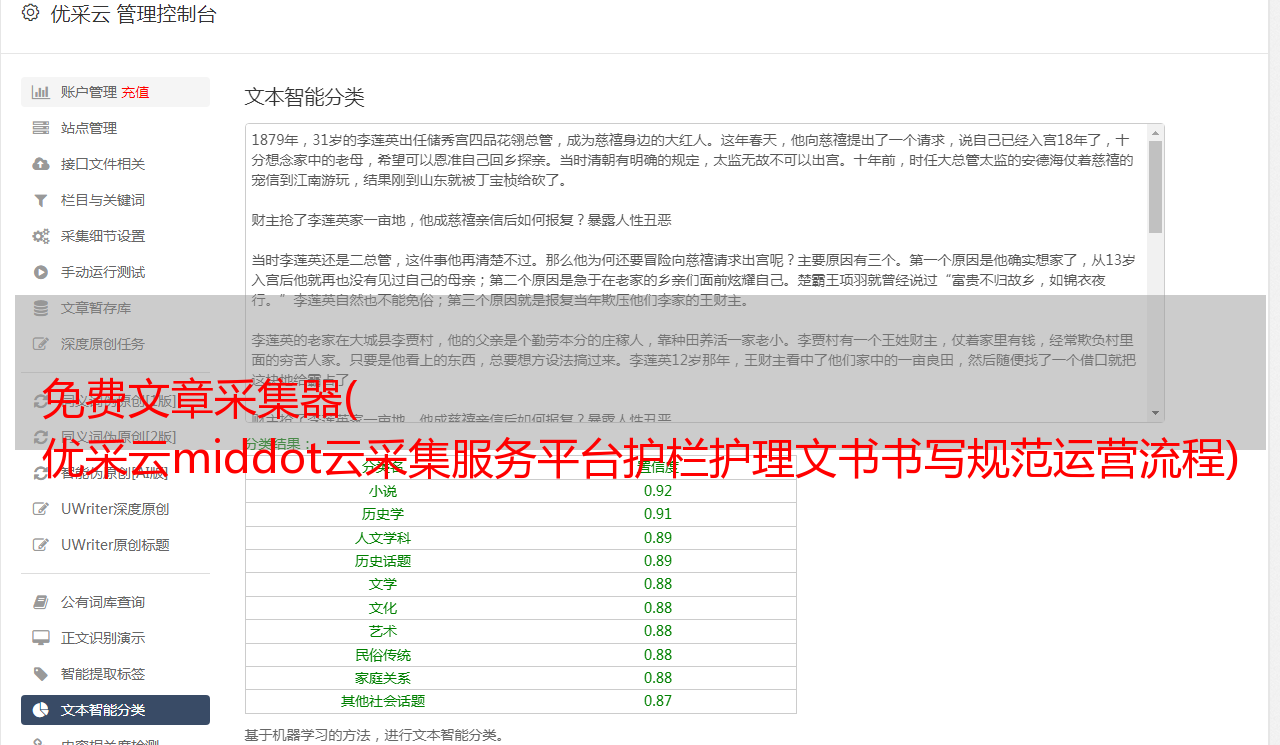This screenshot has height=745, width=1280.
Task: Open 采集细节设置 via its gears icon
Action: tap(41, 236)
